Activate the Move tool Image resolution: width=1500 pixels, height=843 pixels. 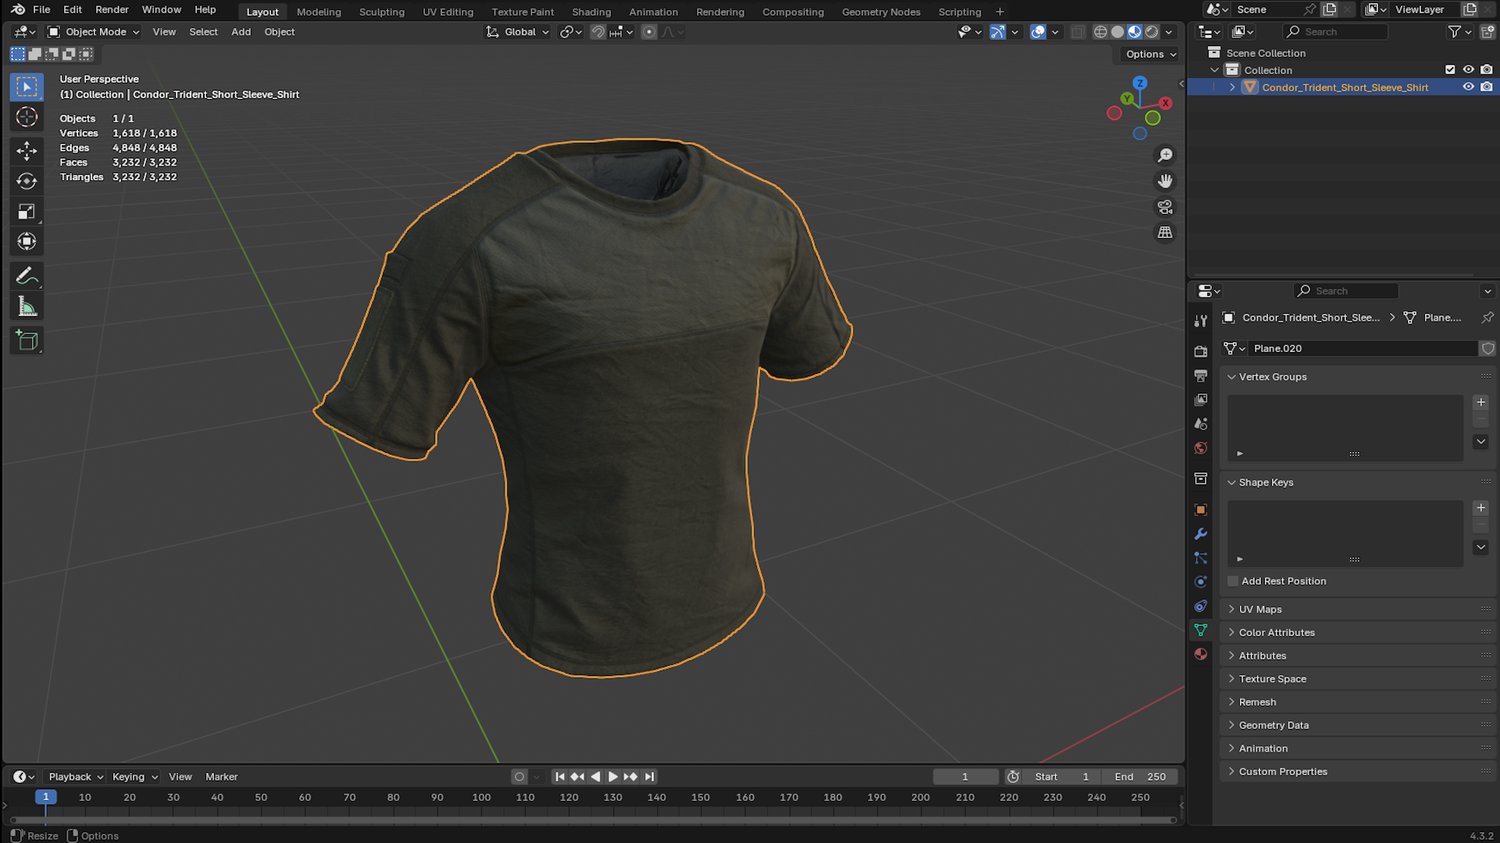tap(27, 151)
